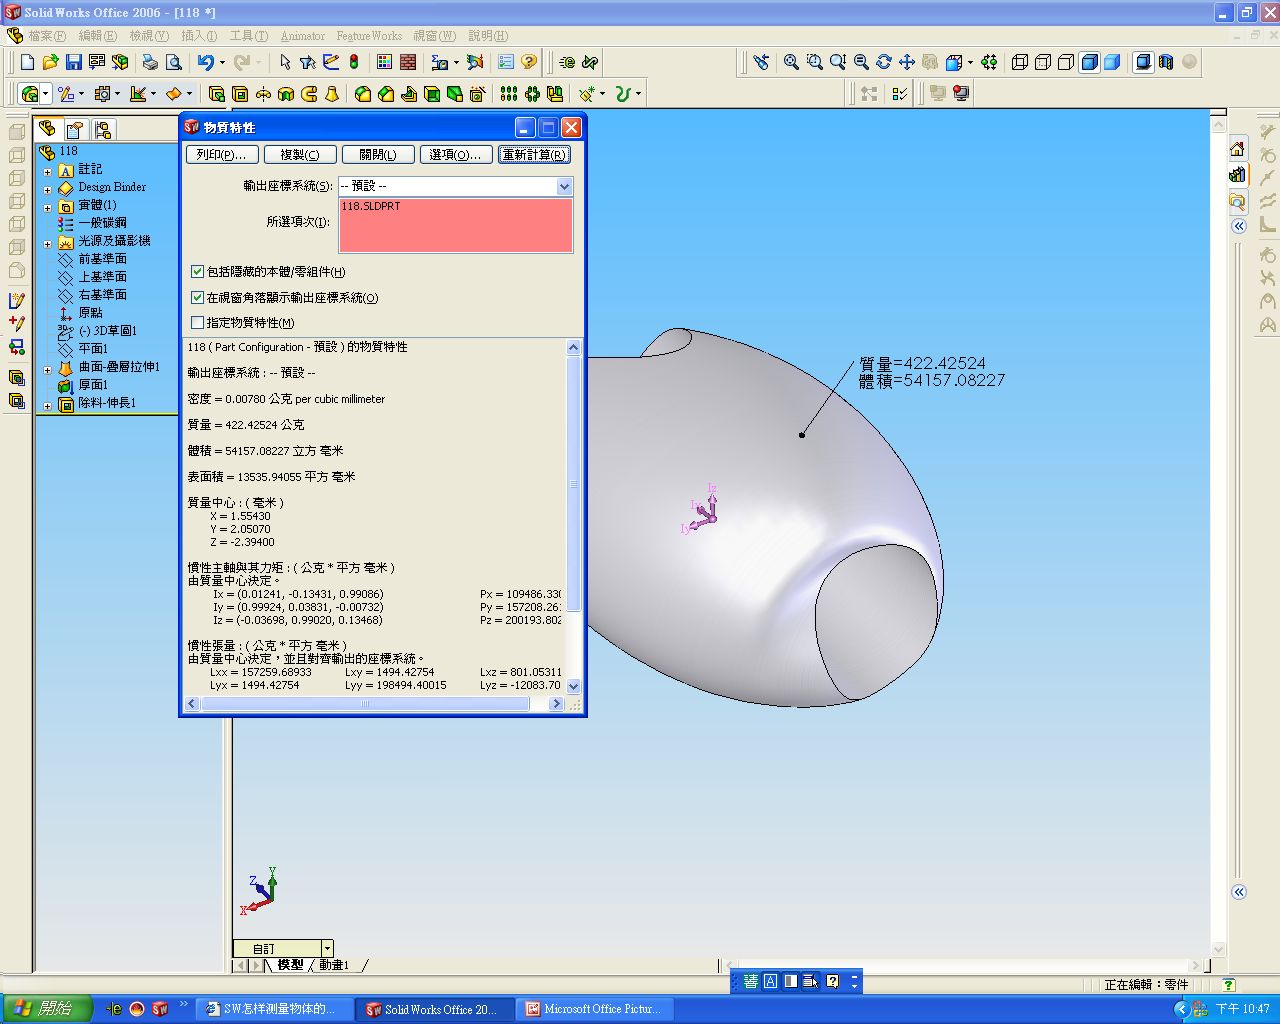Click the 列印(P)... print button
The height and width of the screenshot is (1024, 1280).
(222, 154)
